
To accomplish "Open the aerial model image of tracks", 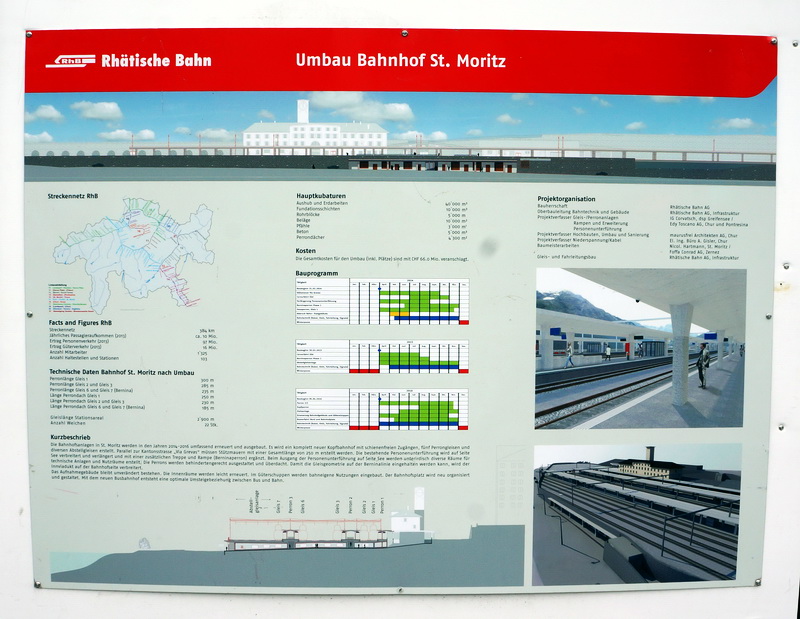I will 637,514.
